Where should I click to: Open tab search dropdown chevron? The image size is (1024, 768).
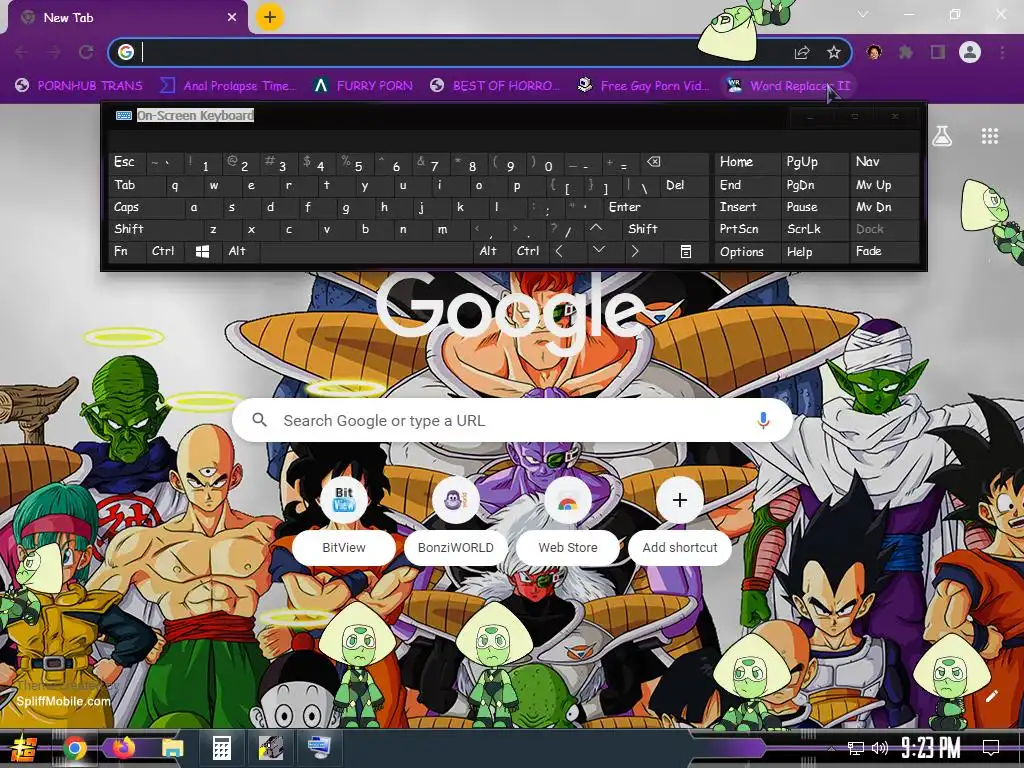pos(863,14)
